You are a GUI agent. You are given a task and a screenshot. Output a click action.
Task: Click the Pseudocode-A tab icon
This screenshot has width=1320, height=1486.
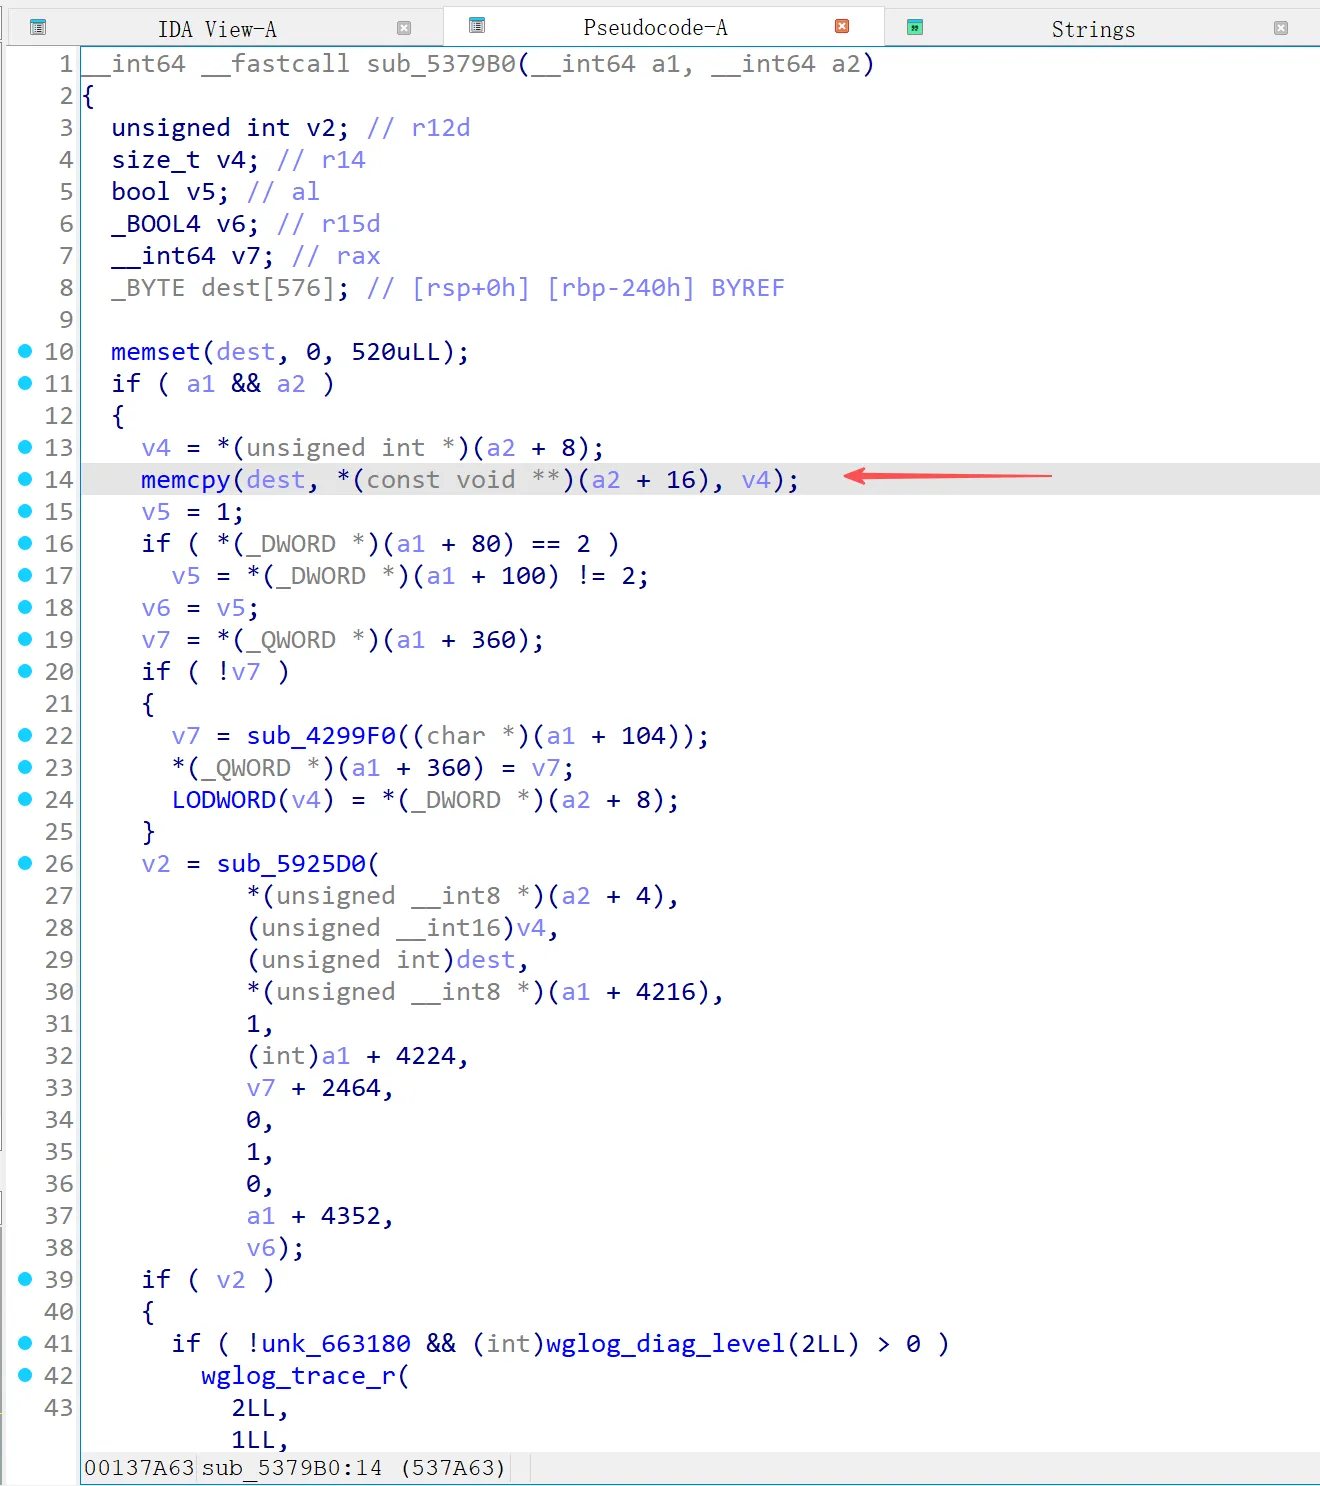coord(477,26)
